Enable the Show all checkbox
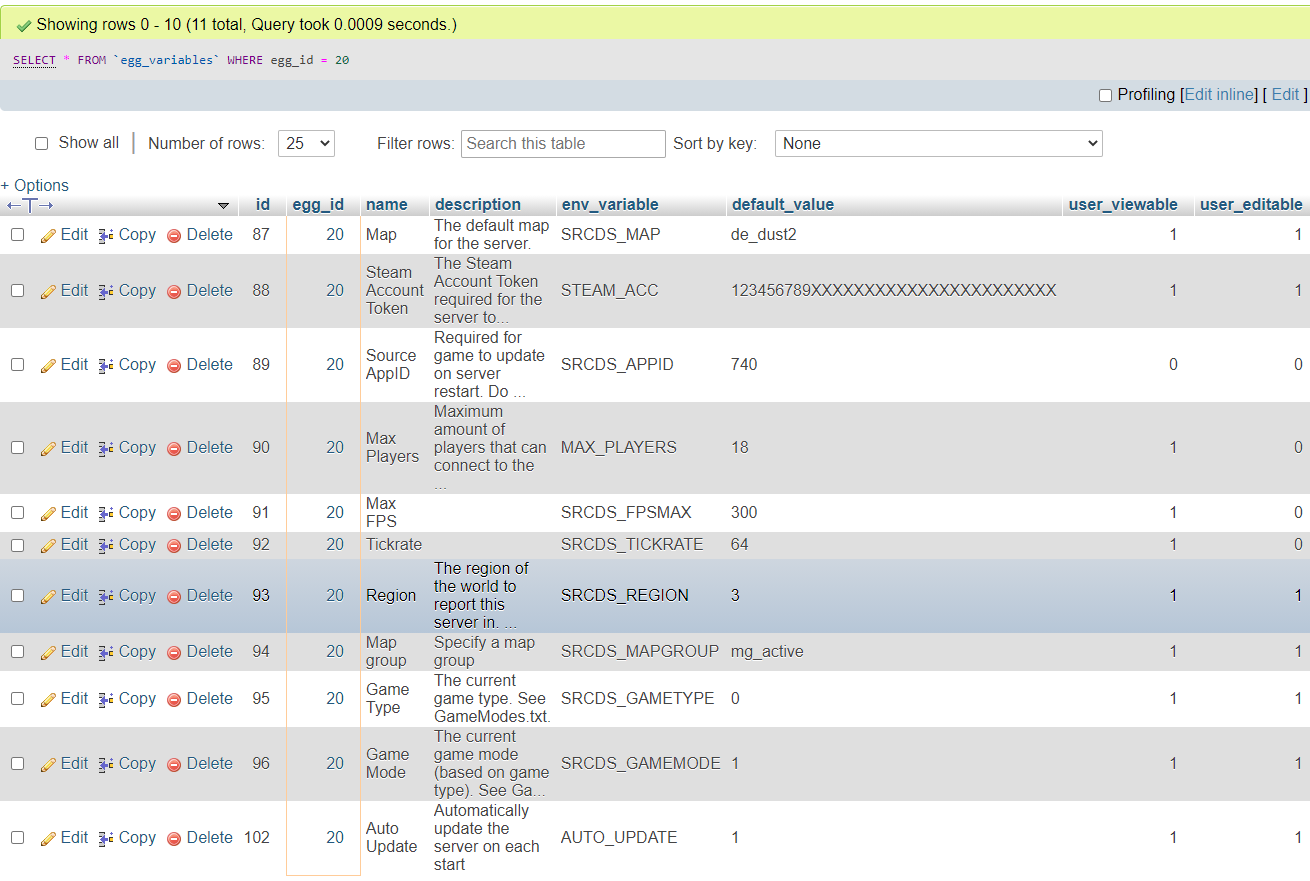The width and height of the screenshot is (1310, 881). [41, 142]
